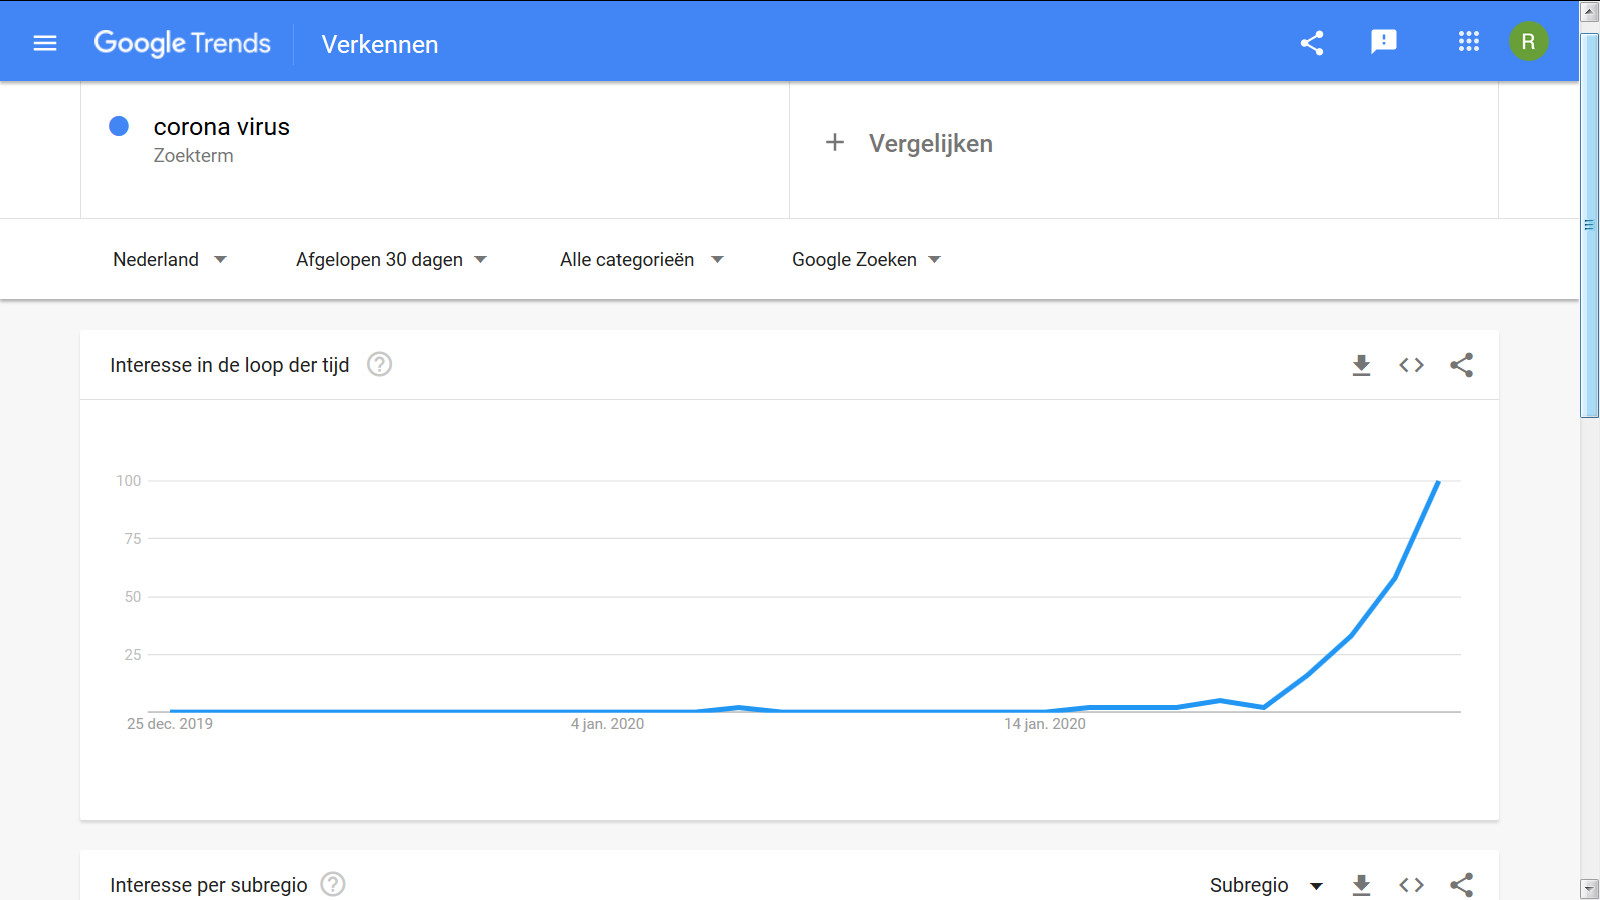
Task: Show help for Interesse per subregio
Action: pyautogui.click(x=333, y=884)
